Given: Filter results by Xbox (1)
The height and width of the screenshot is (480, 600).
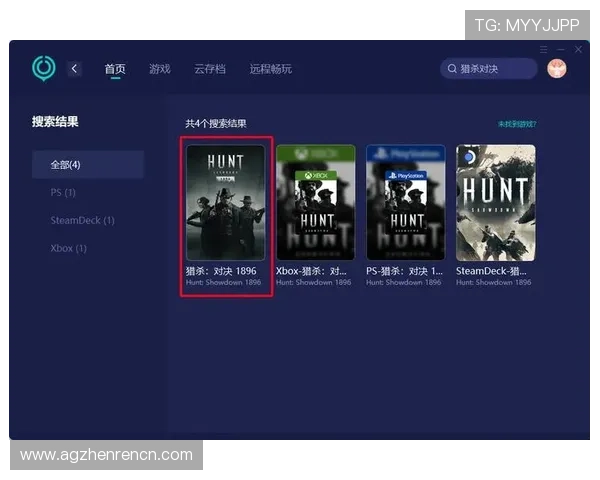Looking at the screenshot, I should point(68,248).
